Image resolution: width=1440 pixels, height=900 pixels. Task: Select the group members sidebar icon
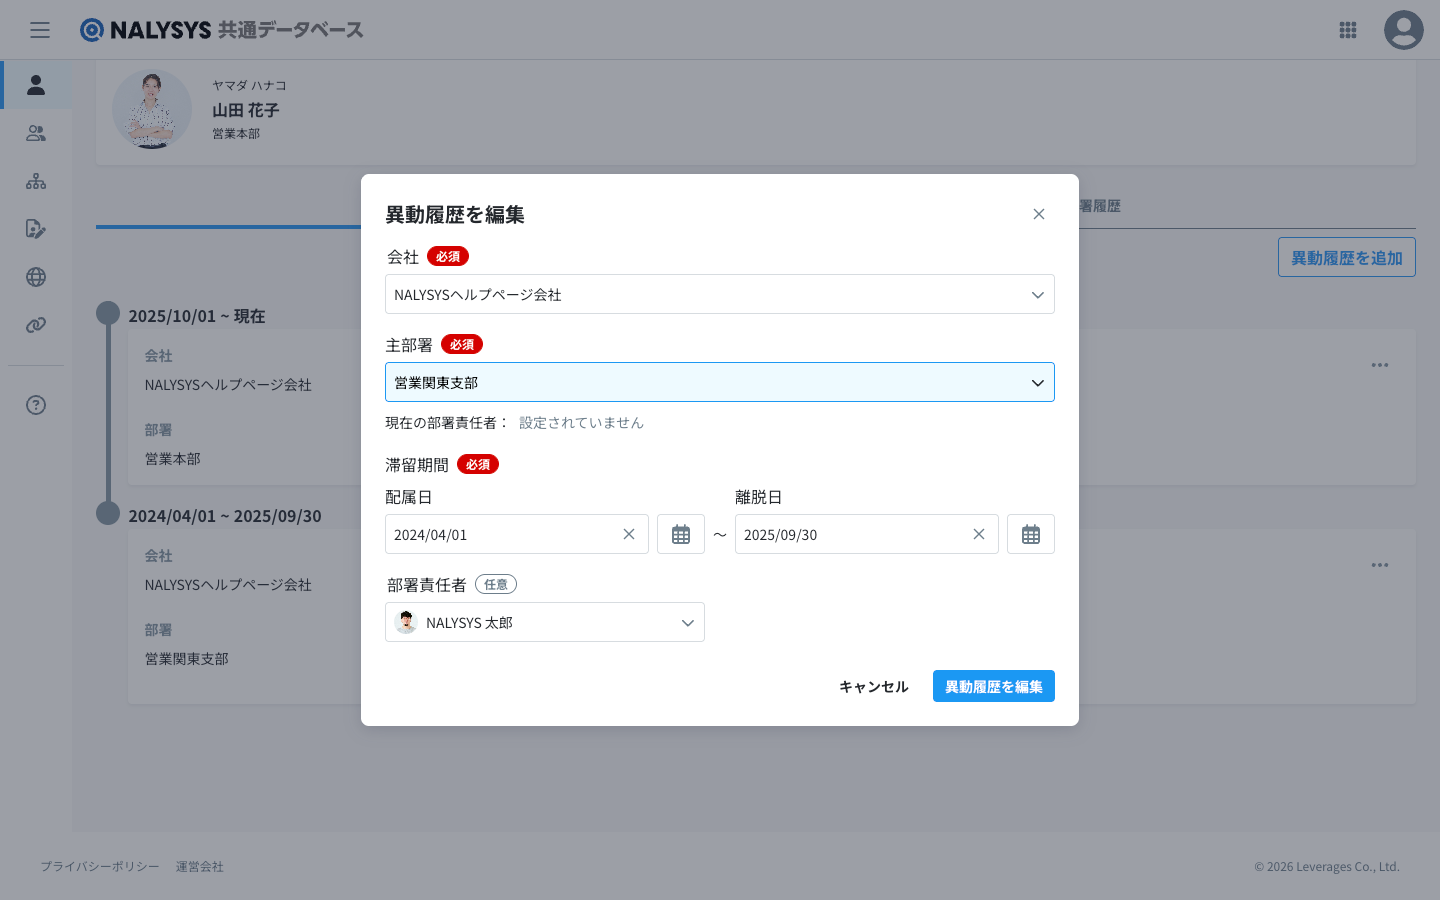point(36,133)
